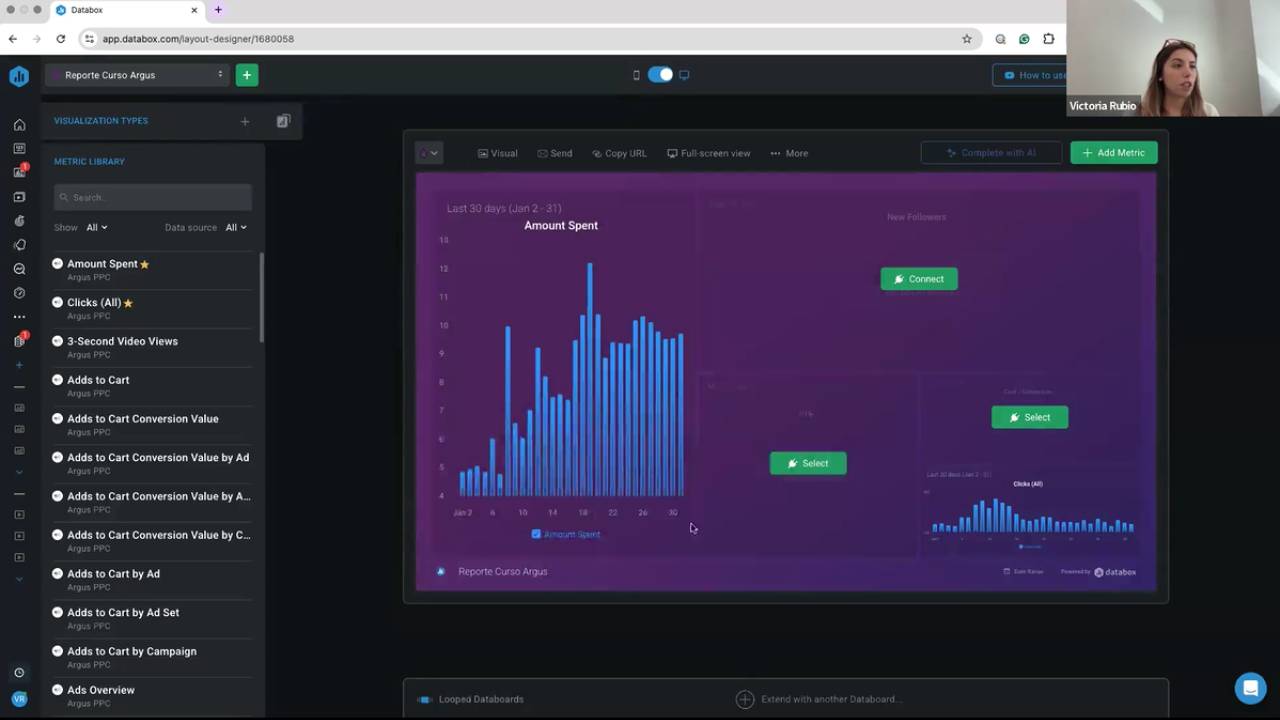Click the metric library Search field
This screenshot has height=720, width=1280.
(153, 197)
